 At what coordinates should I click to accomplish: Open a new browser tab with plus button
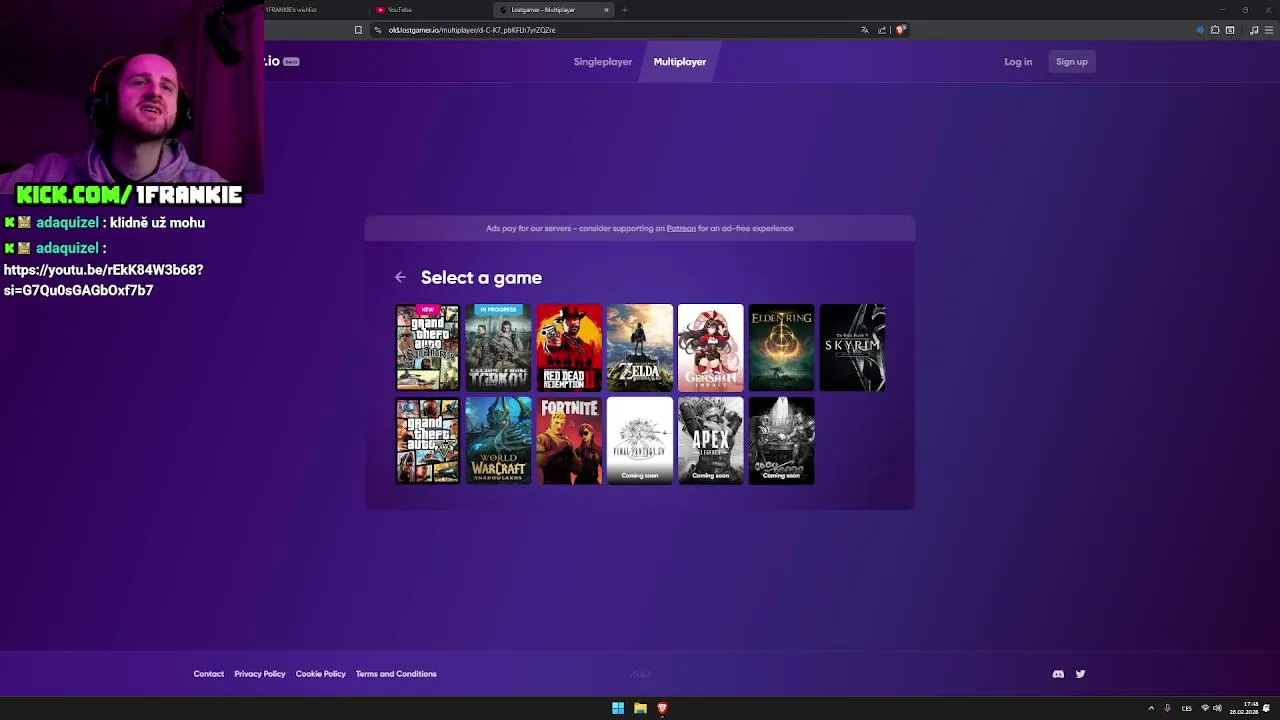[x=625, y=10]
